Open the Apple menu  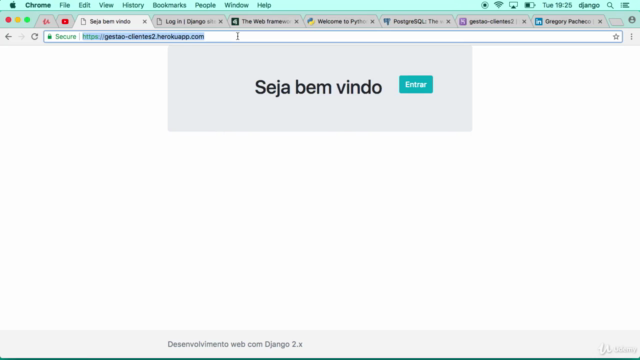point(13,5)
